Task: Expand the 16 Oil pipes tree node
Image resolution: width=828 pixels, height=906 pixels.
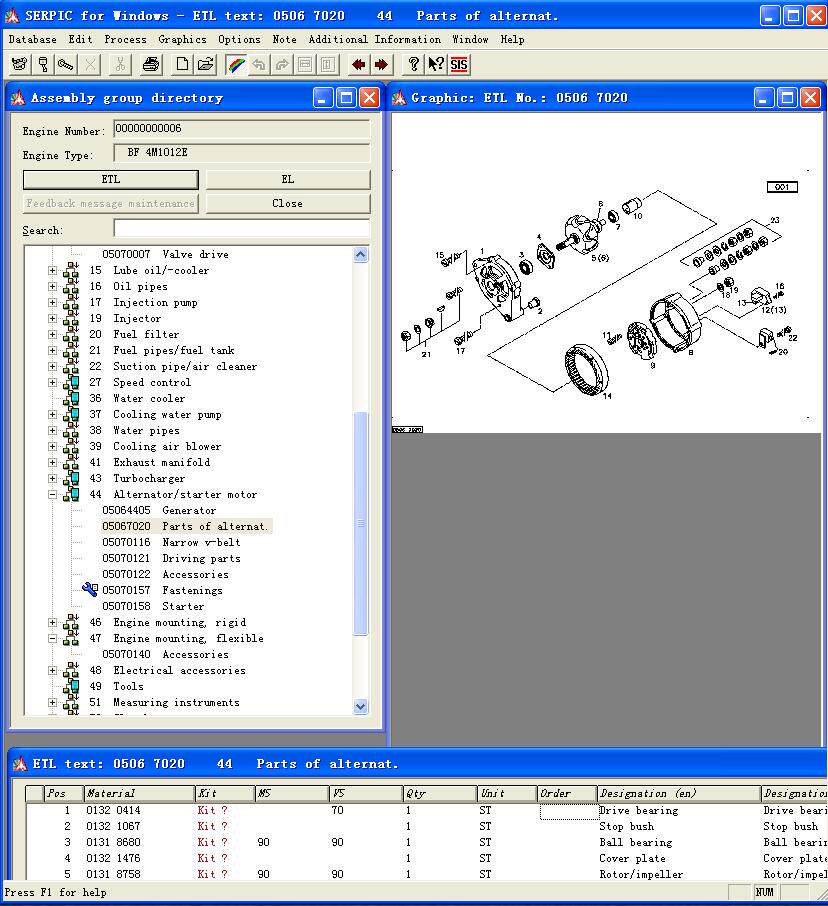Action: (x=53, y=286)
